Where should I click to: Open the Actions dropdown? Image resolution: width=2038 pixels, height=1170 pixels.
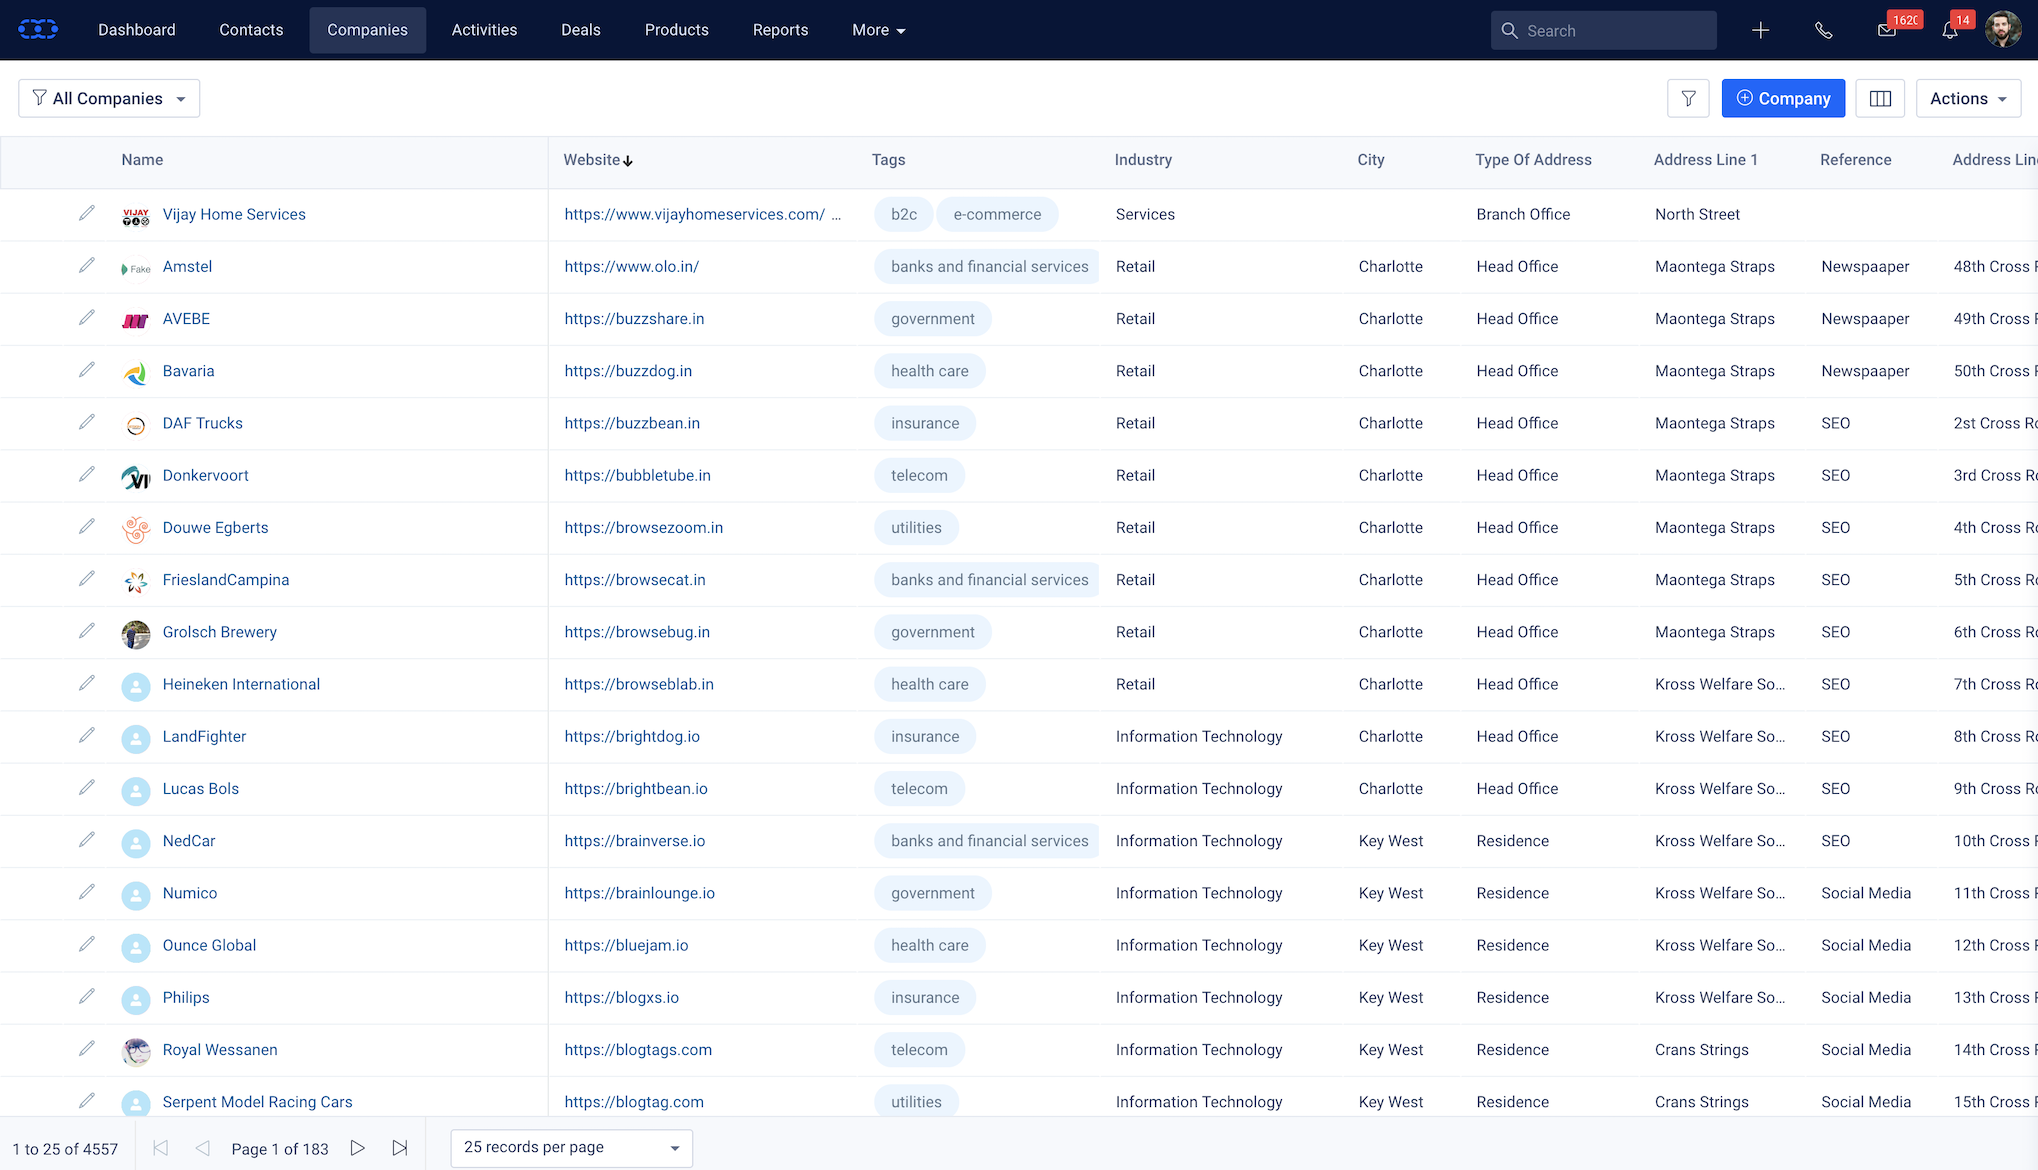pyautogui.click(x=1966, y=98)
